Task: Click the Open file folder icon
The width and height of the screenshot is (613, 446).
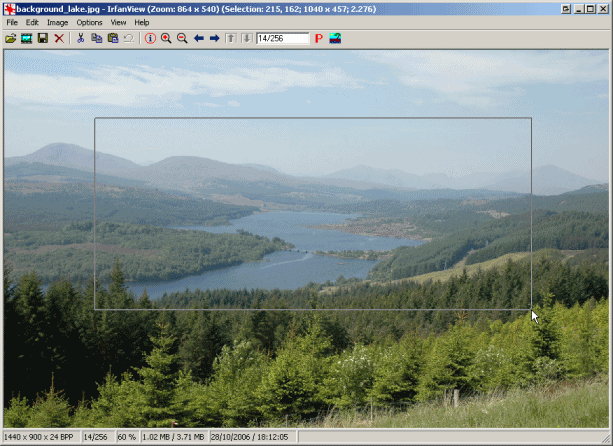Action: coord(10,38)
